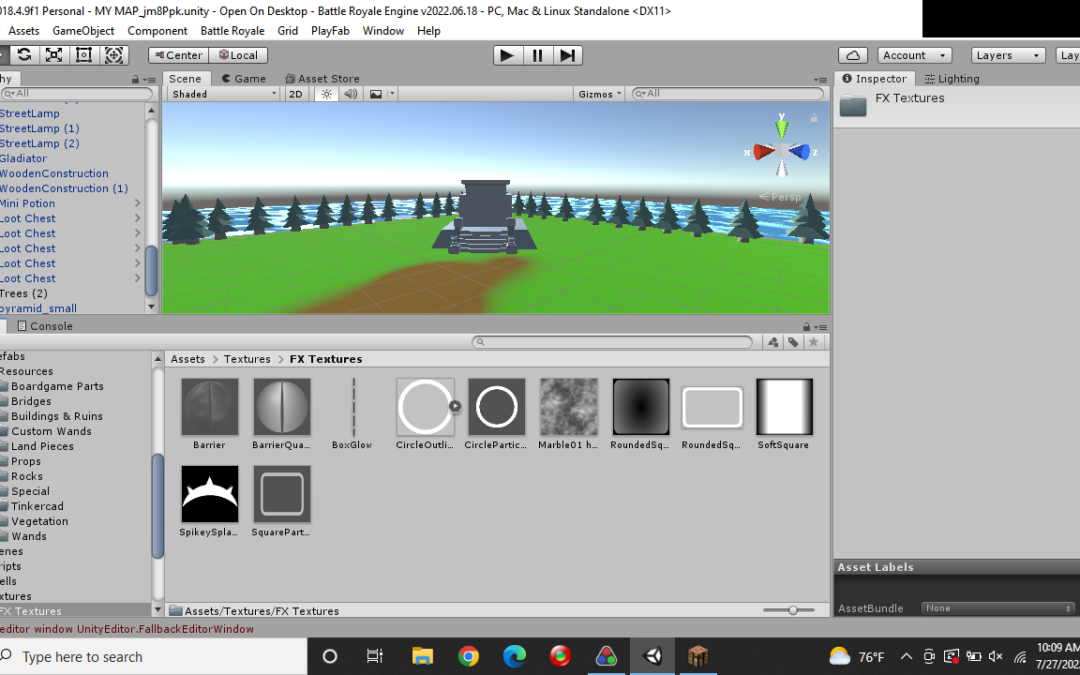Click Search by Label tag icon
The image size is (1080, 675).
793,342
